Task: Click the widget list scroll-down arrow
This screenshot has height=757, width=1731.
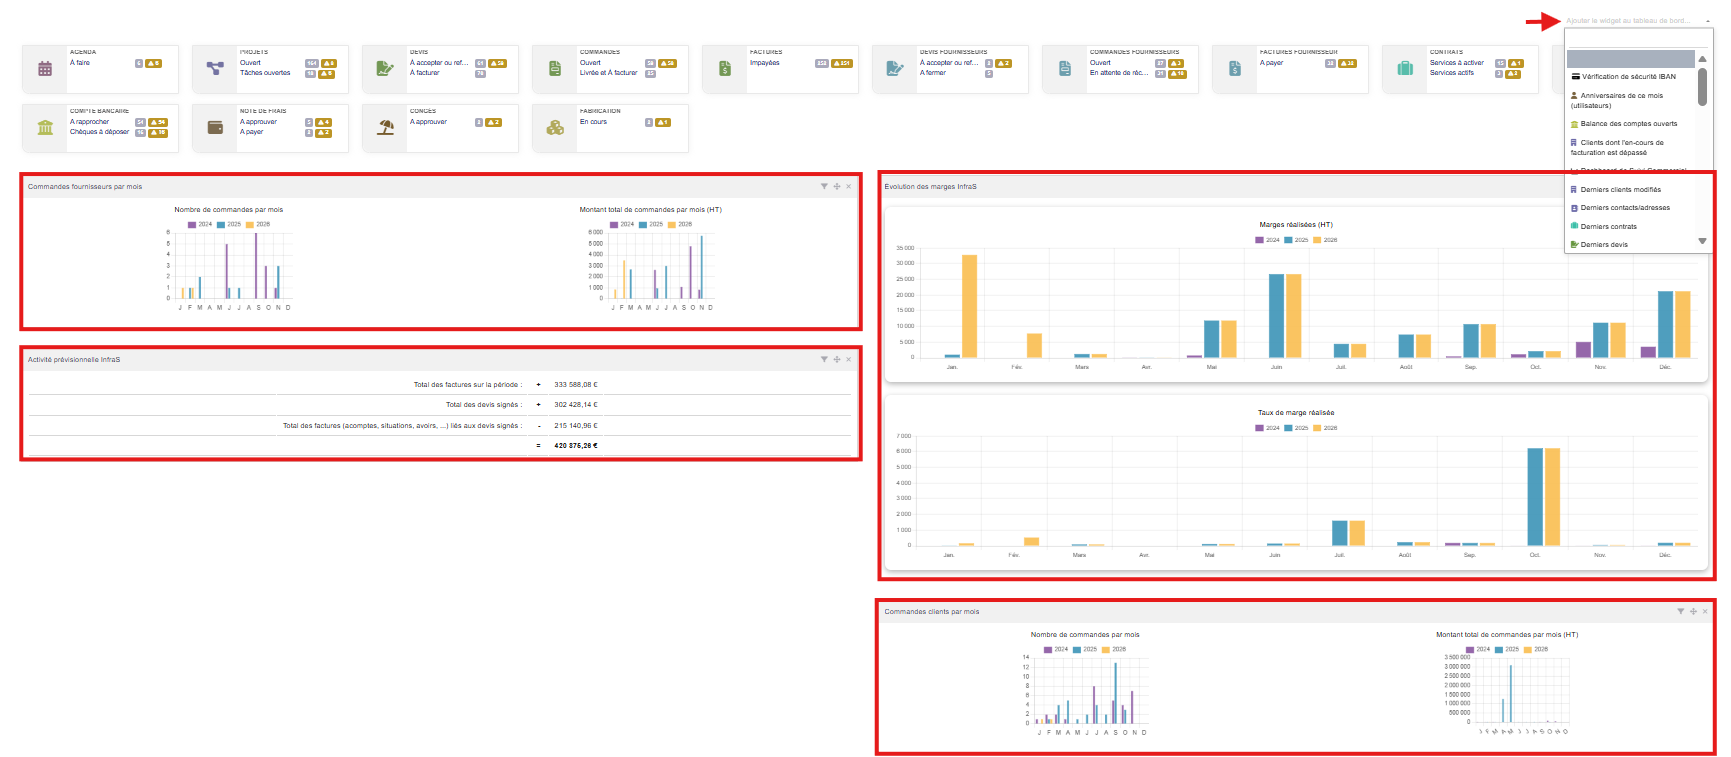Action: [1702, 241]
